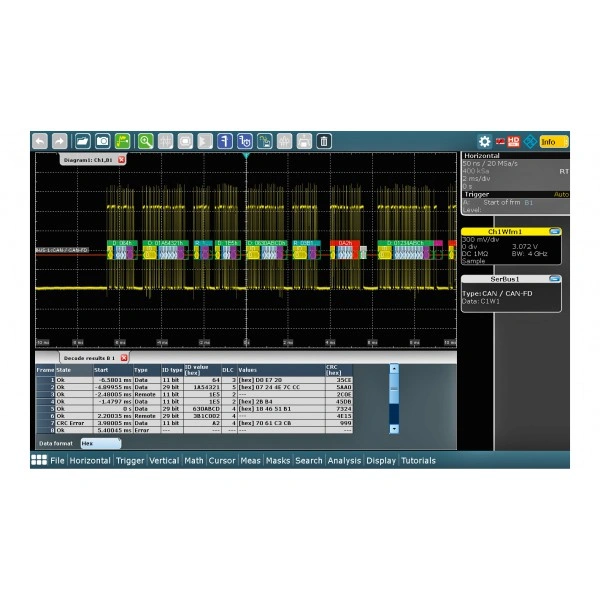Open the Data format Hex dropdown
The height and width of the screenshot is (600, 600).
(101, 443)
